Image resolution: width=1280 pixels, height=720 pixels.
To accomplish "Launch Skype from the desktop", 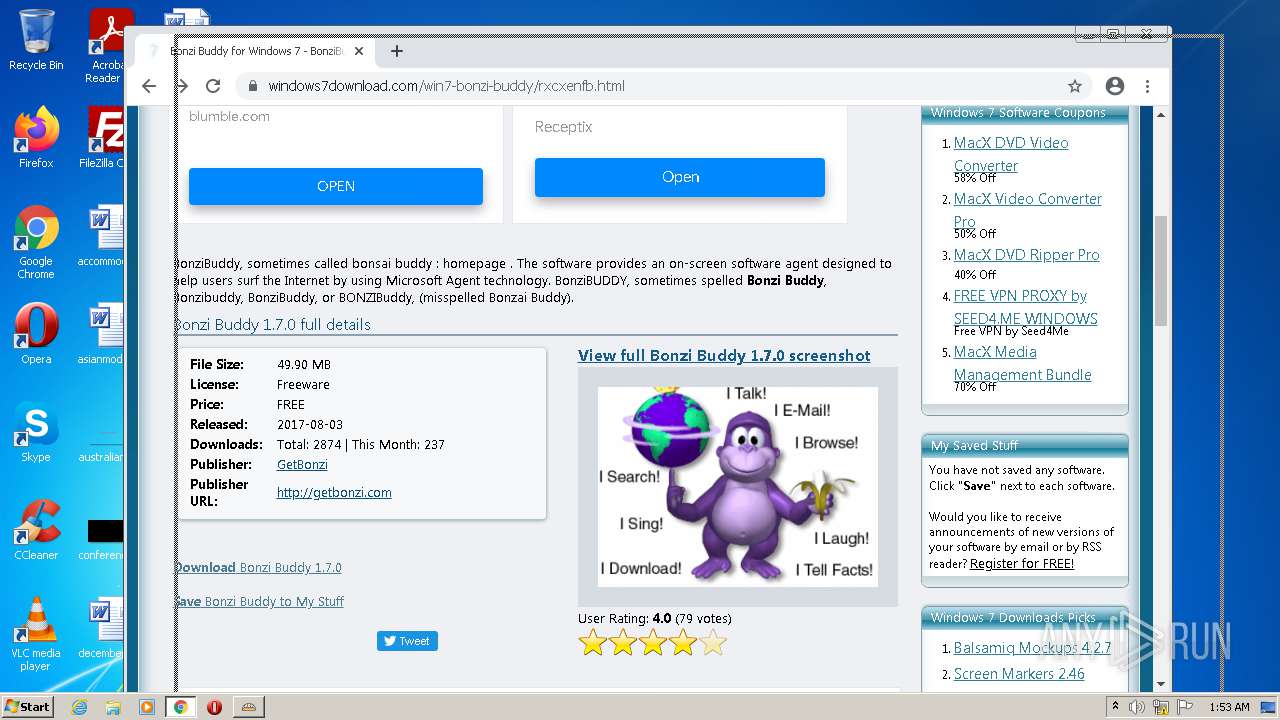I will [x=36, y=432].
